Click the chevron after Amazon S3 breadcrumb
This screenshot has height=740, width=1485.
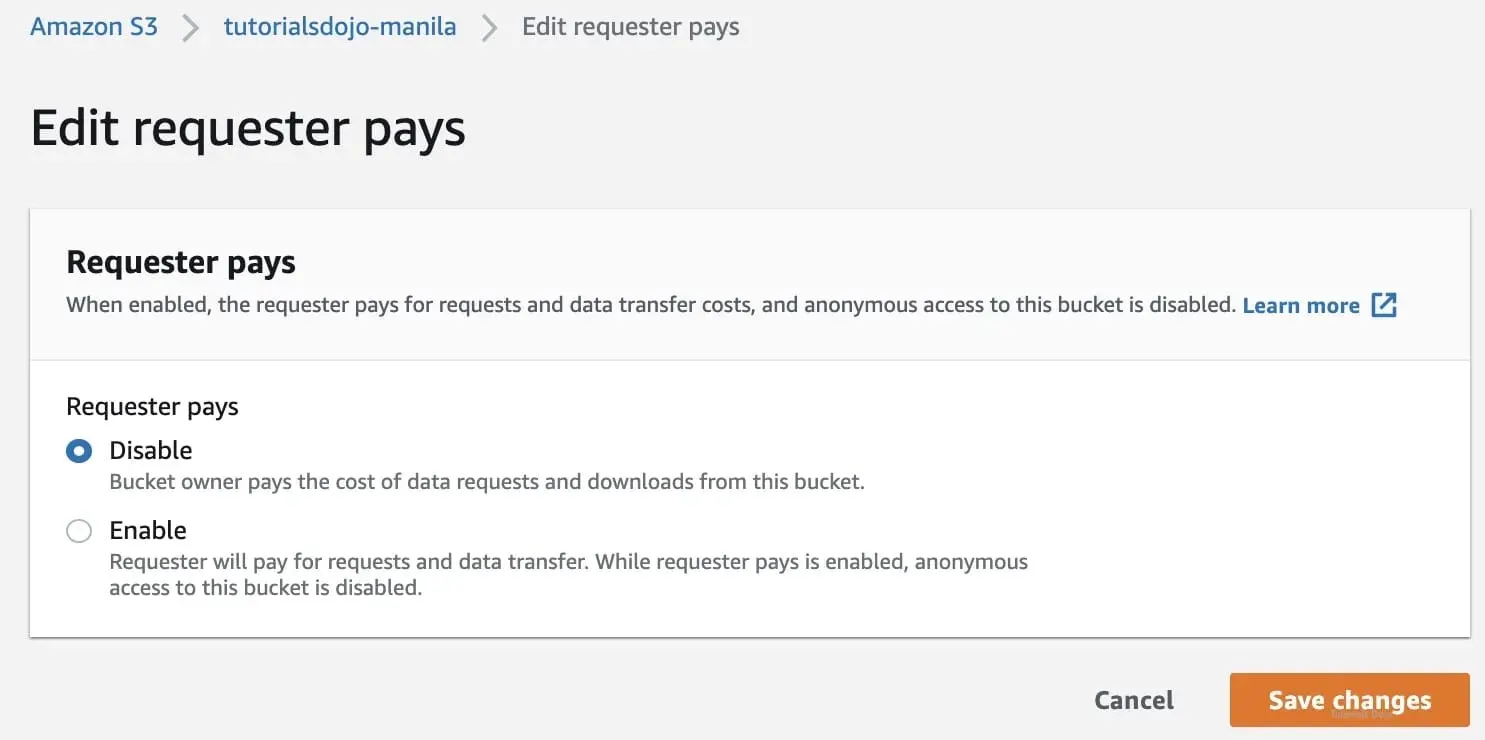pos(190,28)
